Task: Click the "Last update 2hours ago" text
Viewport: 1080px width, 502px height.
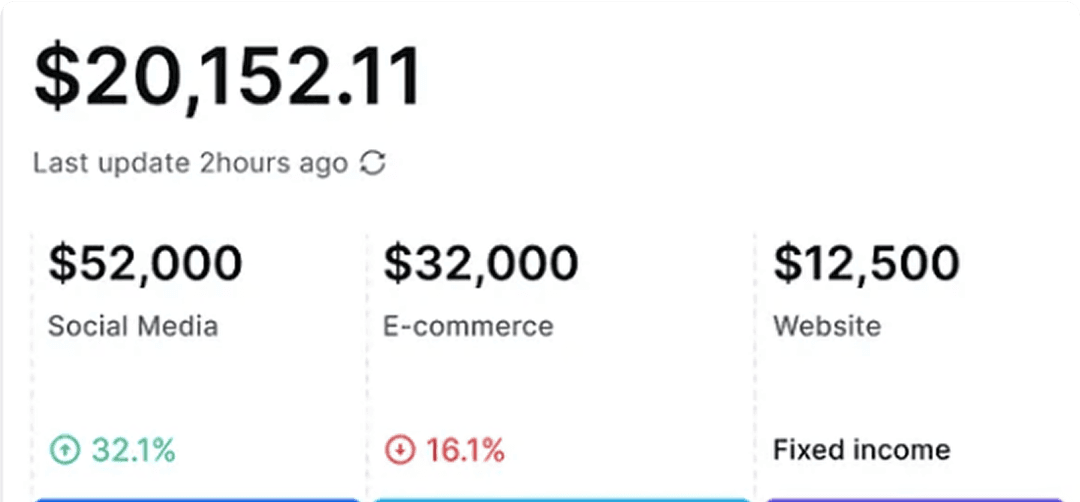Action: pyautogui.click(x=190, y=163)
